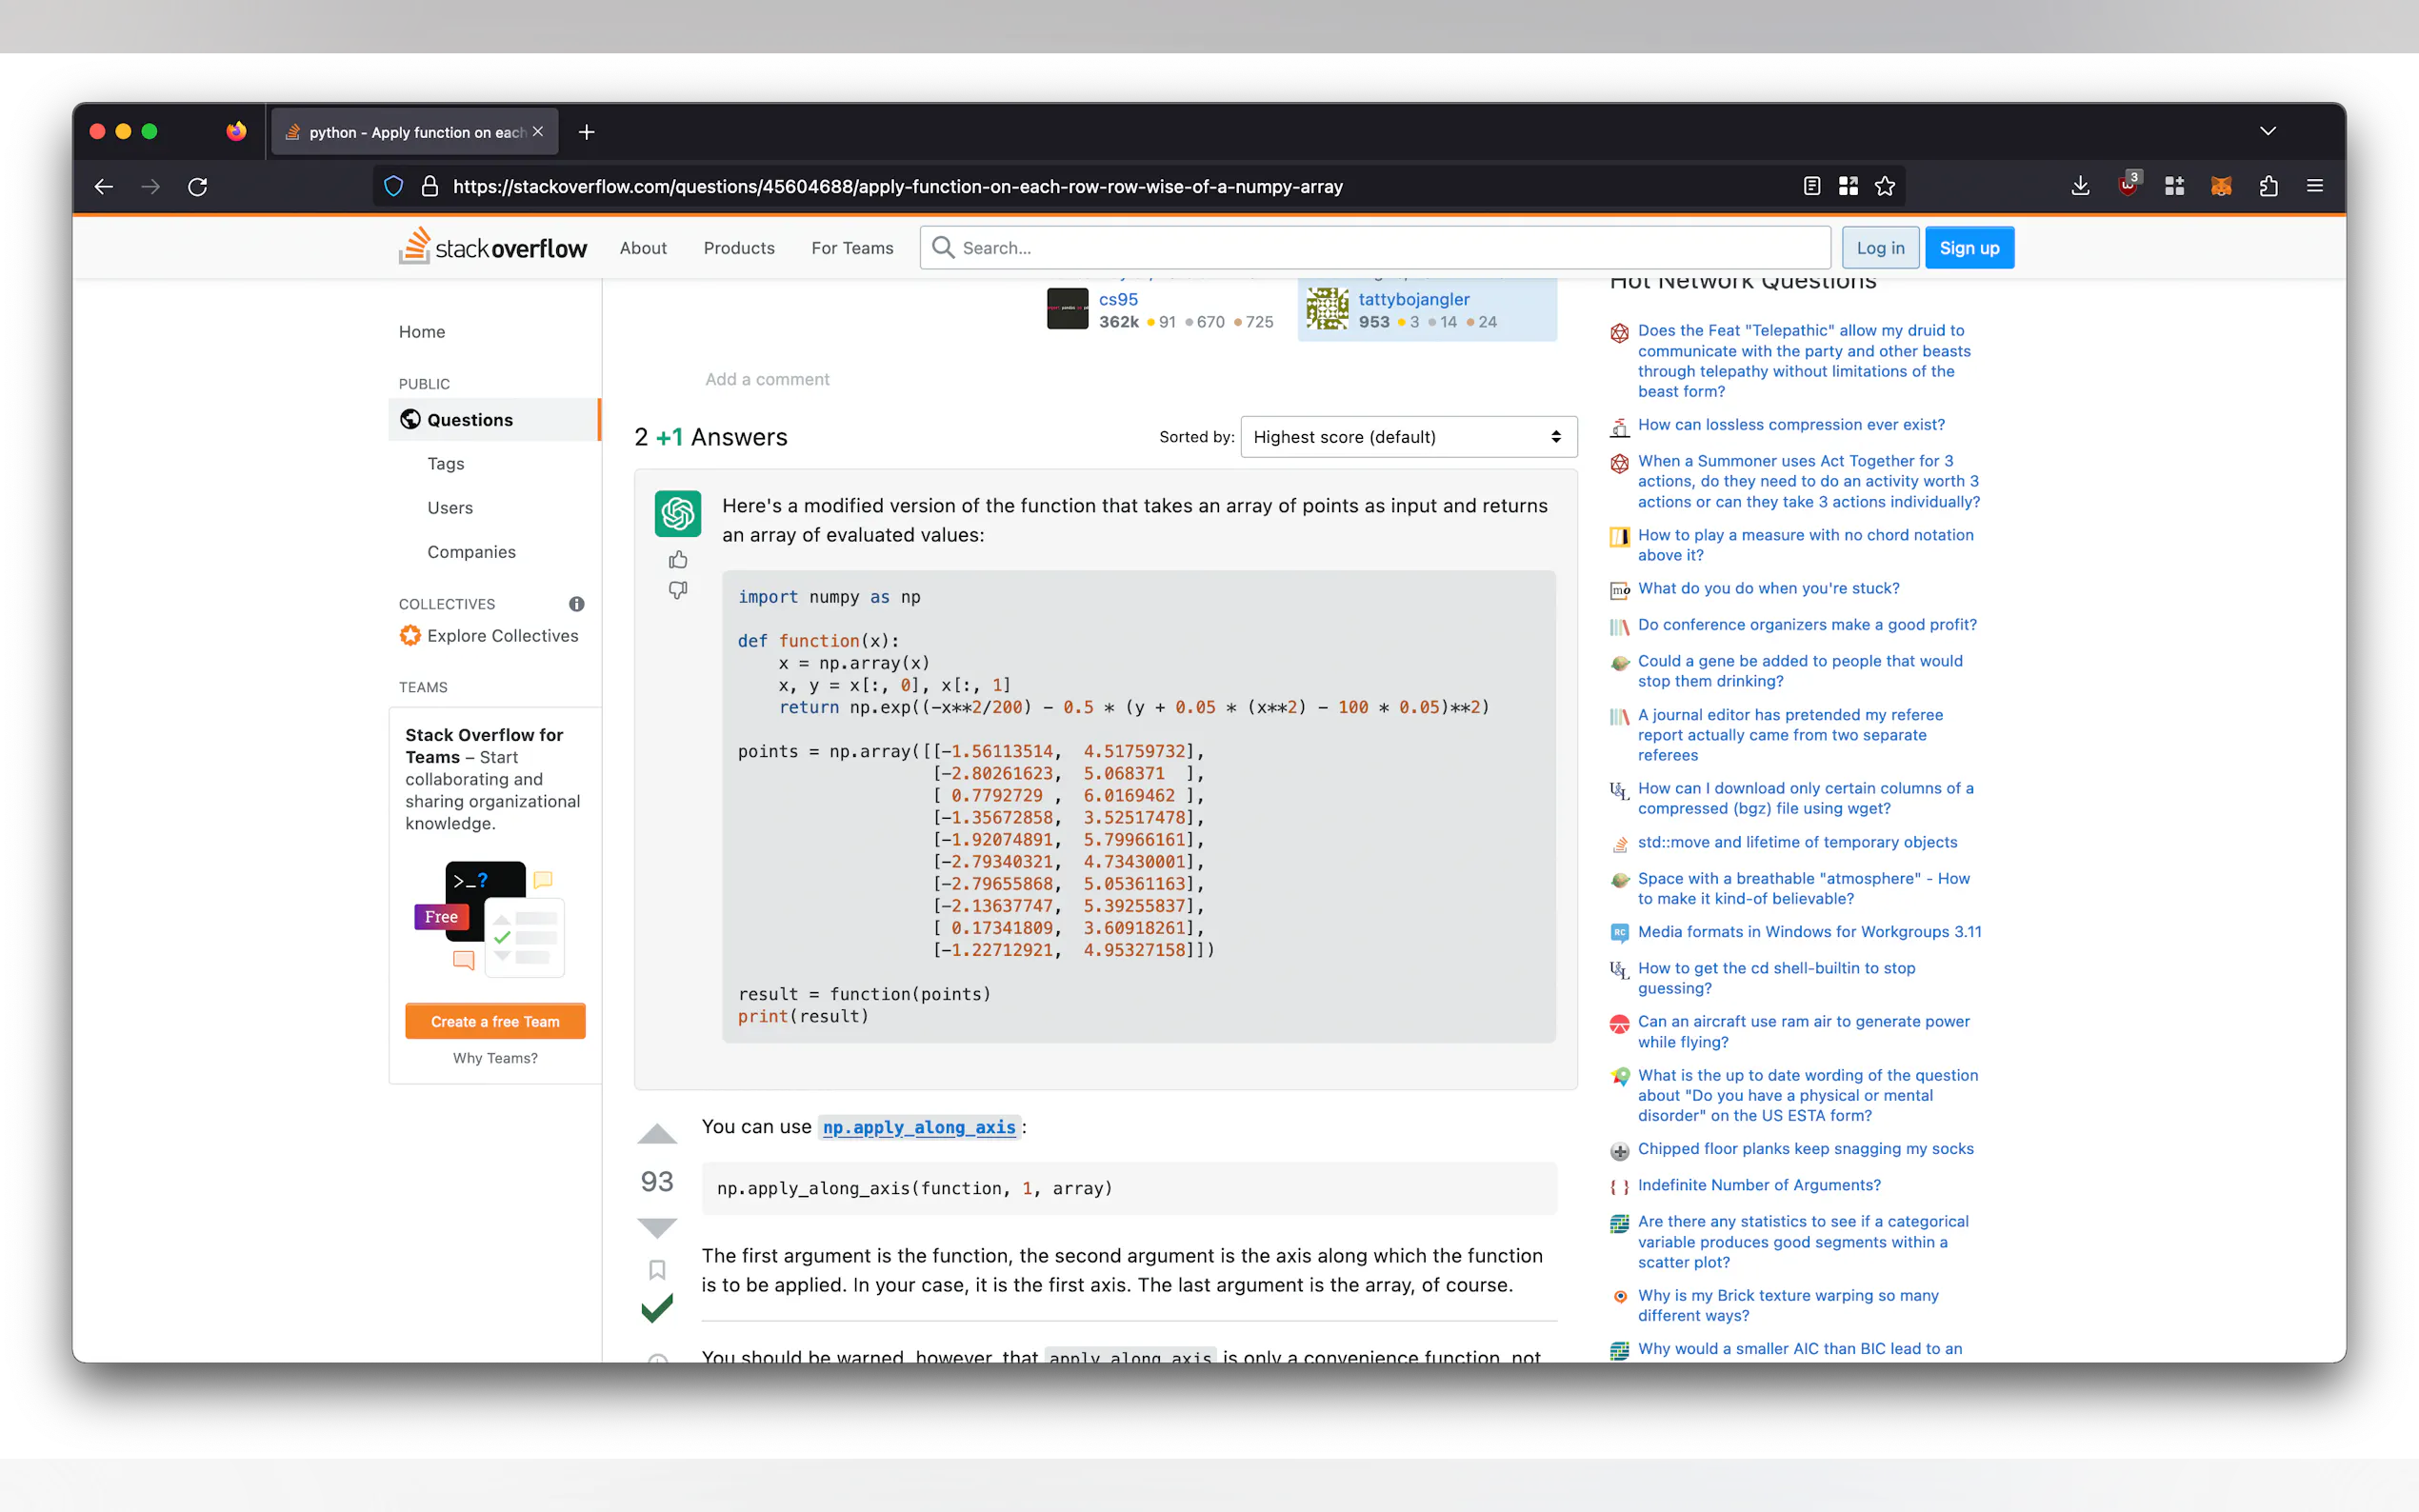Screen dimensions: 2419x1512
Task: Open Firefox application hamburger menu
Action: [2314, 186]
